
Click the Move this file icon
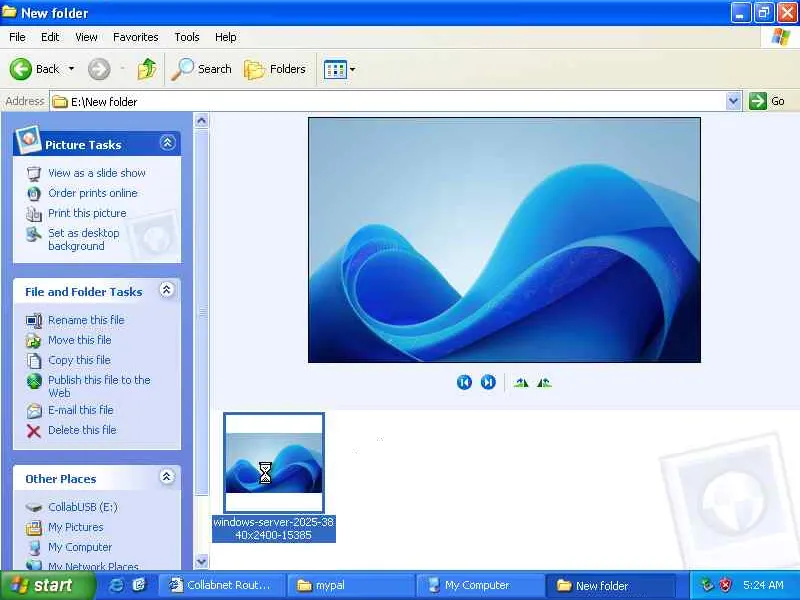[34, 340]
